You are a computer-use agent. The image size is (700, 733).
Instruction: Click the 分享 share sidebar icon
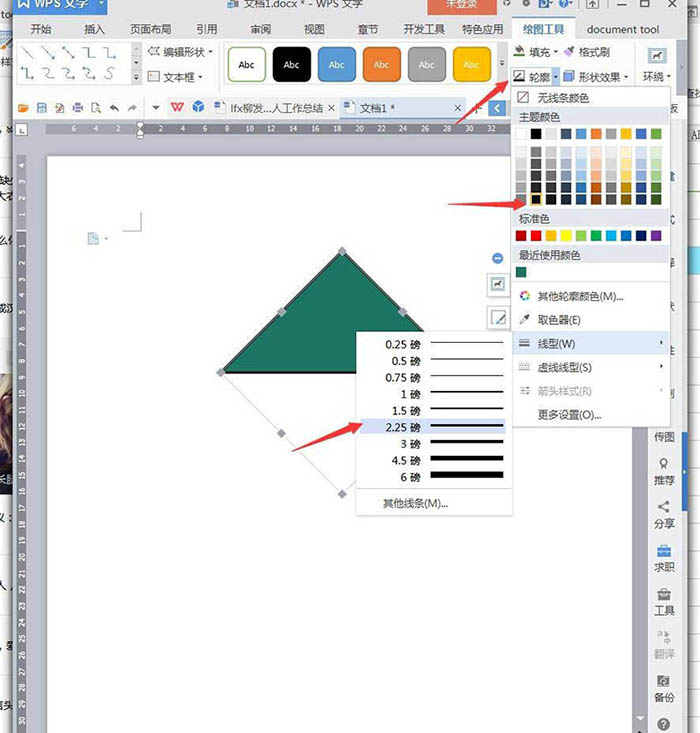tap(664, 515)
